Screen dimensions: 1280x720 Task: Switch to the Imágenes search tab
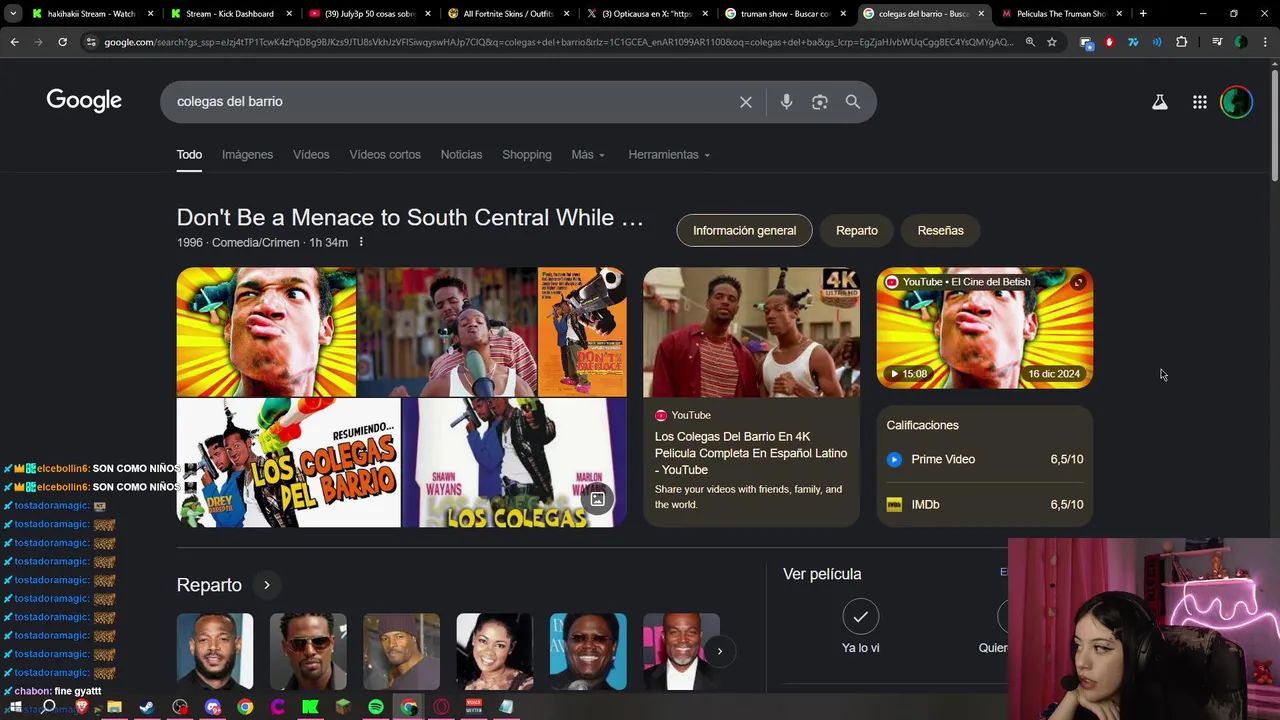point(247,155)
